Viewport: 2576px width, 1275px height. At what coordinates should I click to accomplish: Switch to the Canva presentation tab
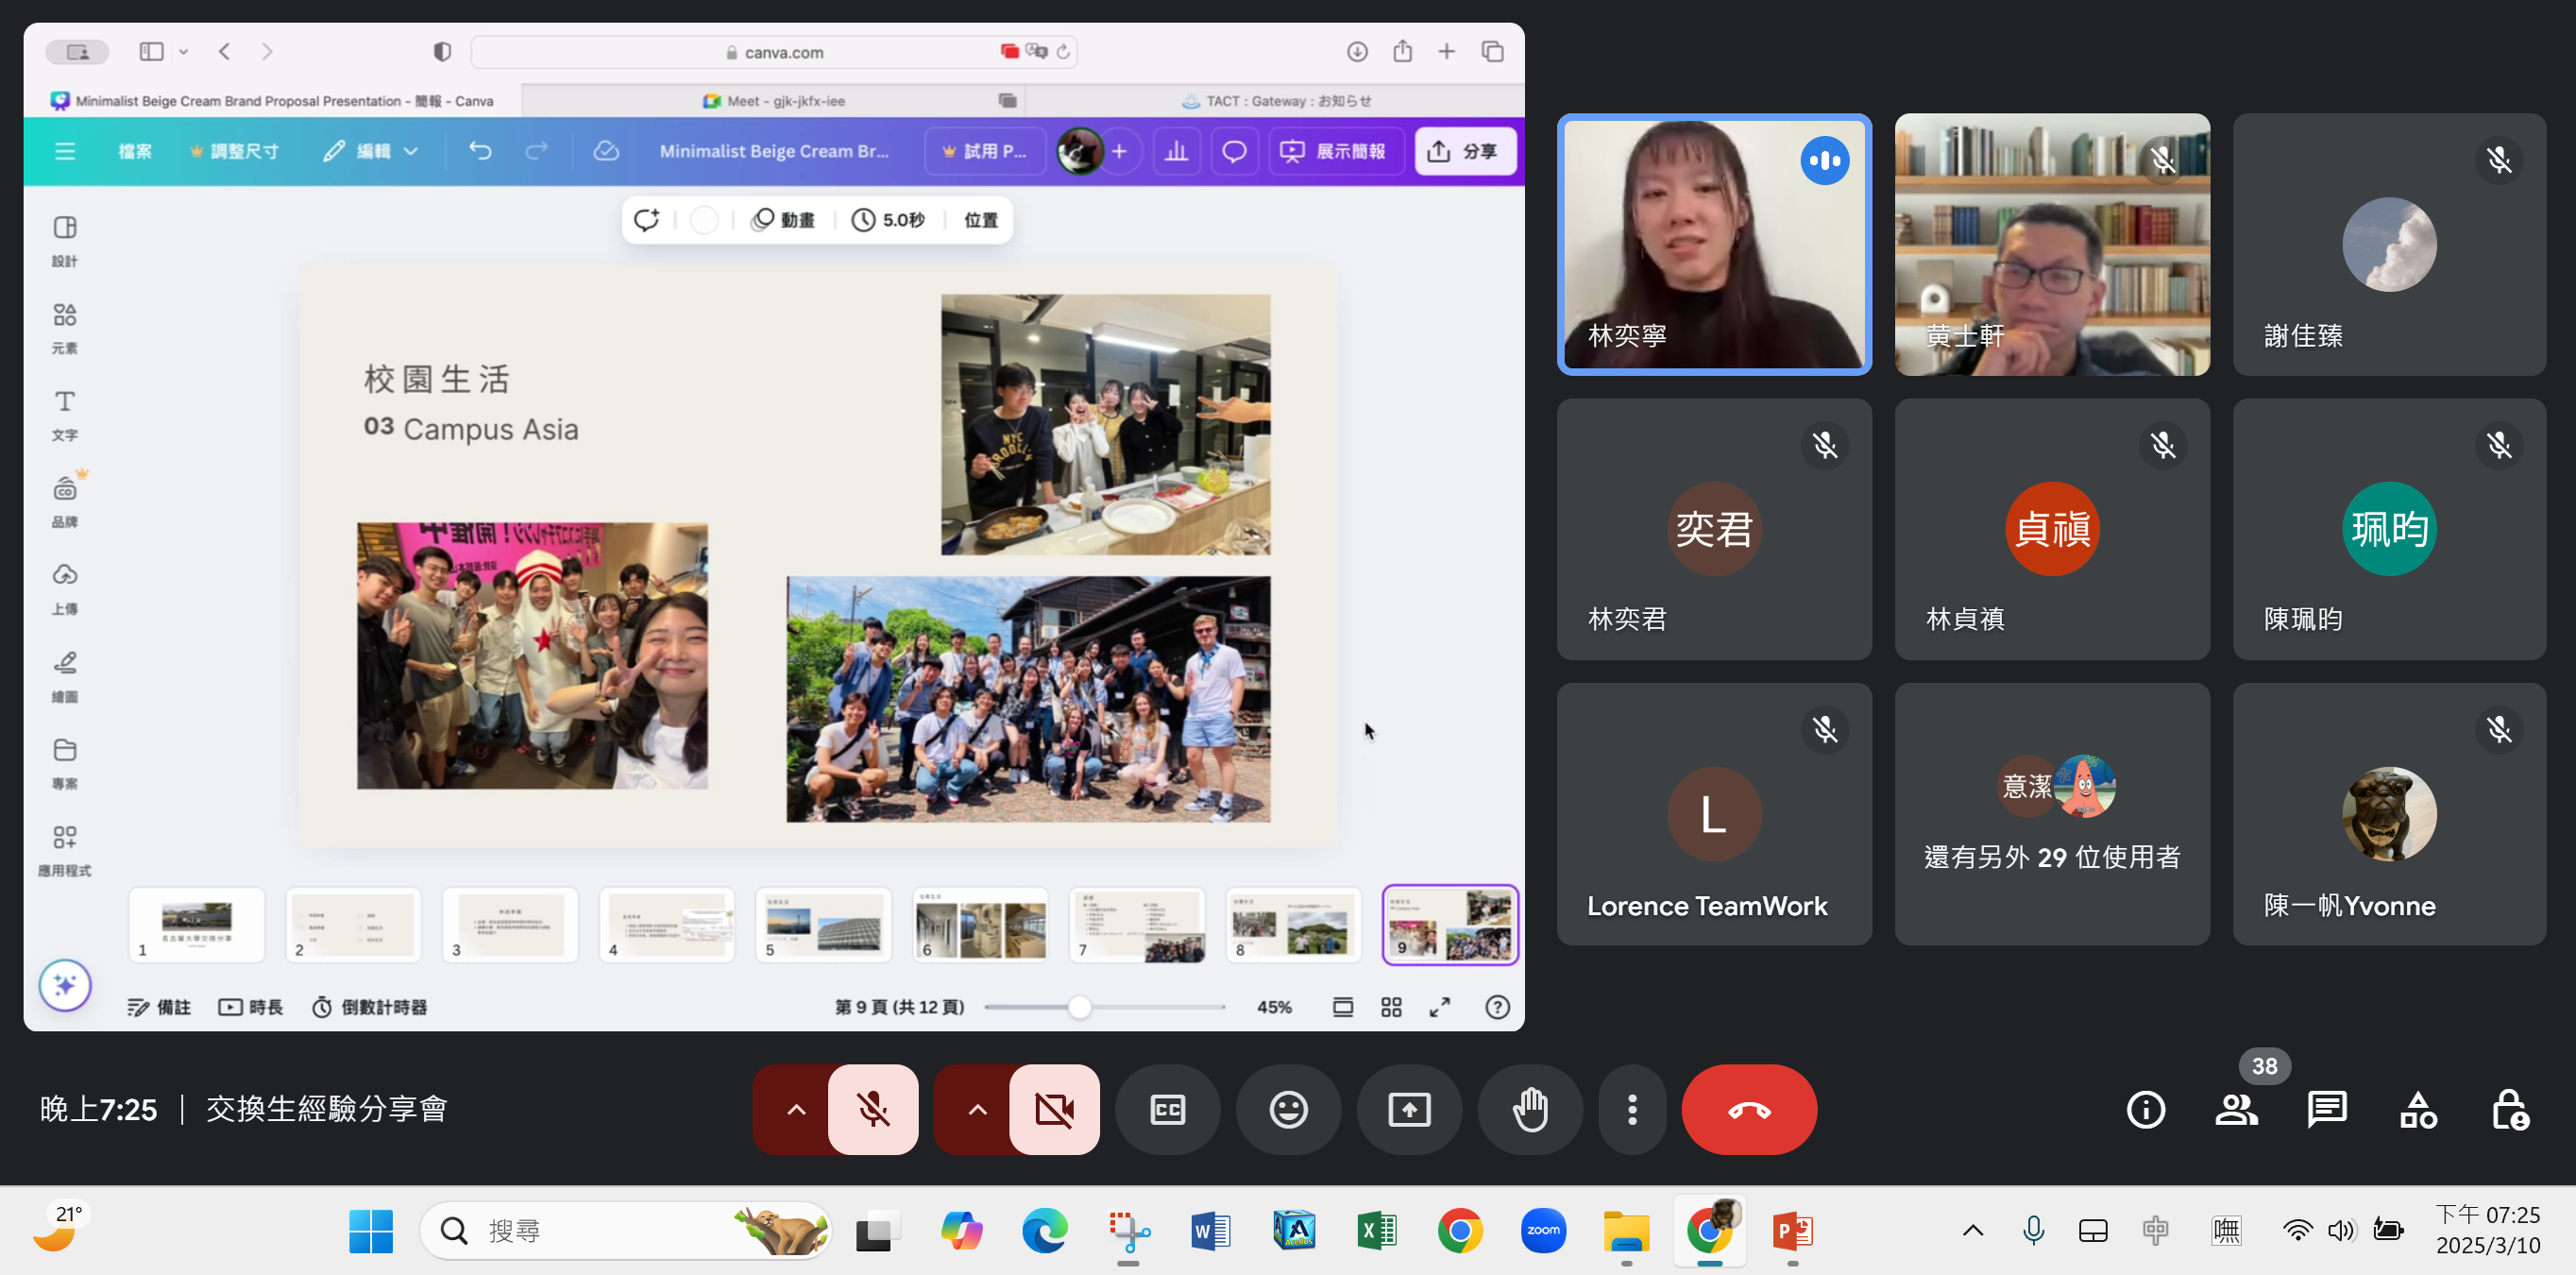click(271, 101)
